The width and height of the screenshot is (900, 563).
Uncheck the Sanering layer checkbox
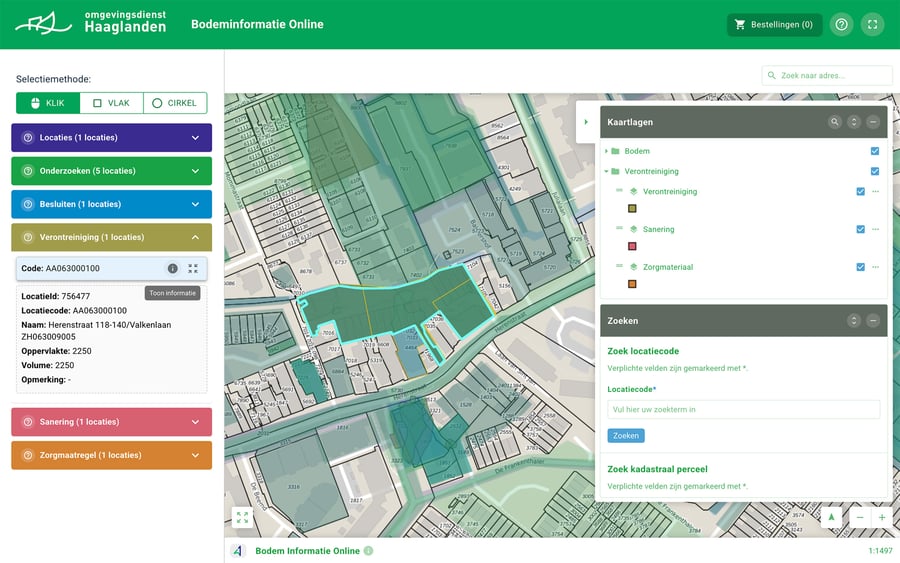click(860, 229)
